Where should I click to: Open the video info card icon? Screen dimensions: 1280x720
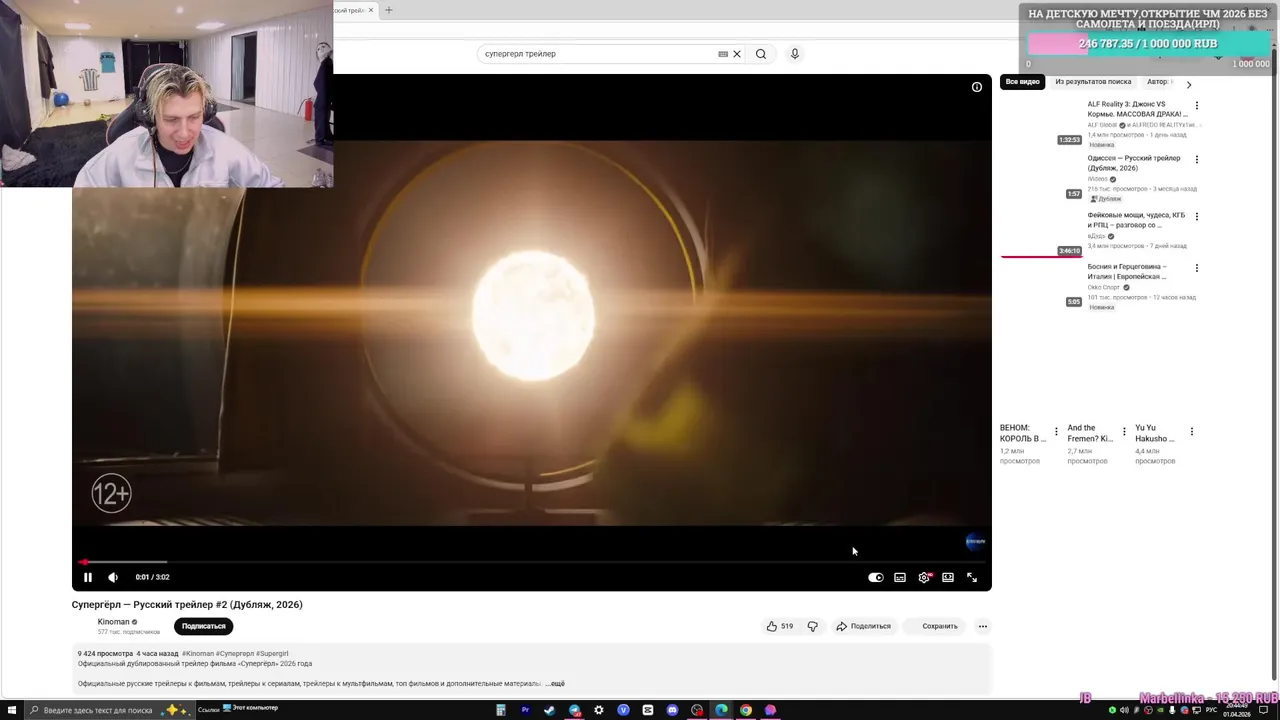tap(977, 87)
